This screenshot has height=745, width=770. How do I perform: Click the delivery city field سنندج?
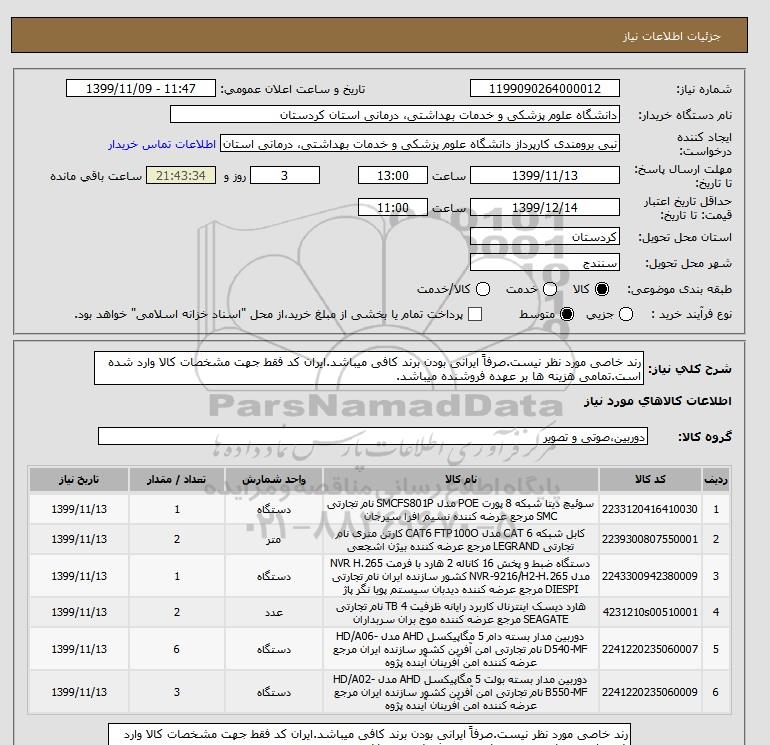click(x=545, y=263)
